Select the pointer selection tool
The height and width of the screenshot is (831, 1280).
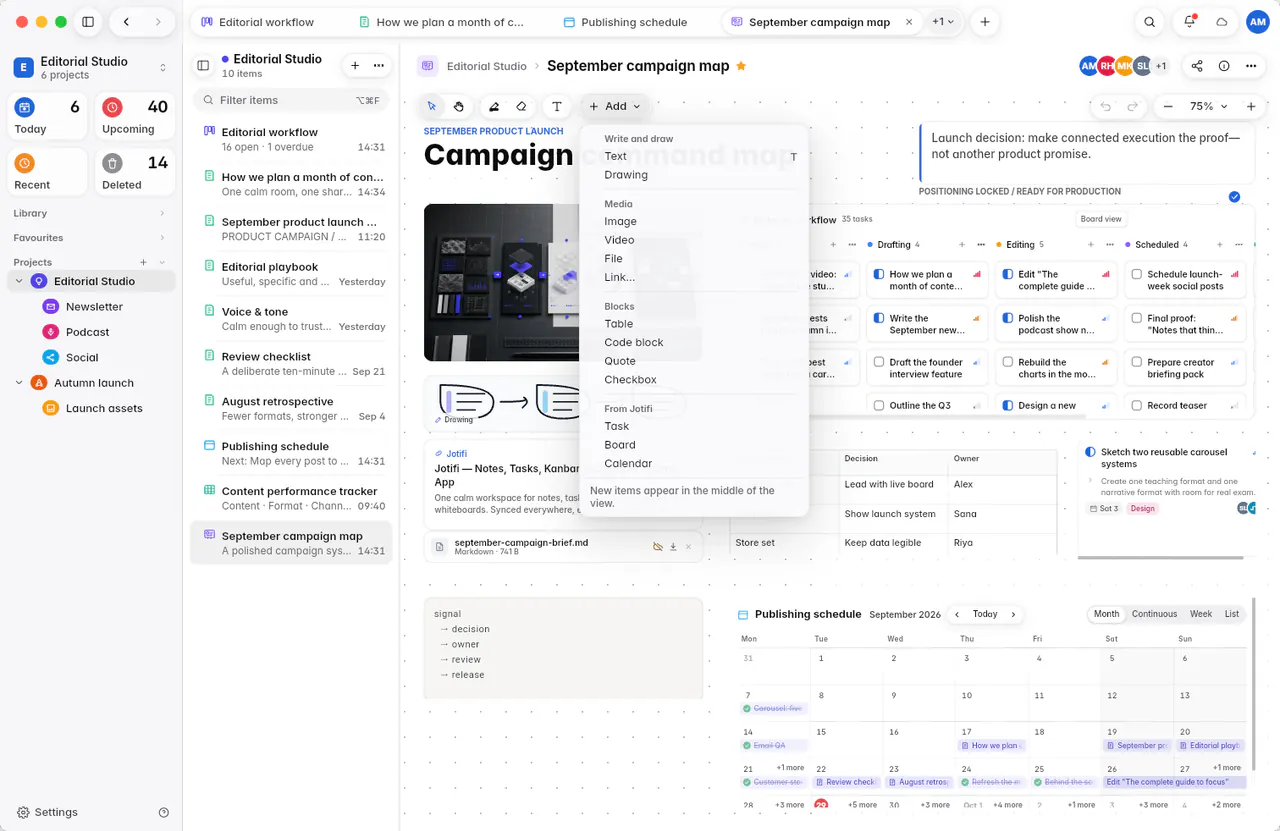point(432,106)
